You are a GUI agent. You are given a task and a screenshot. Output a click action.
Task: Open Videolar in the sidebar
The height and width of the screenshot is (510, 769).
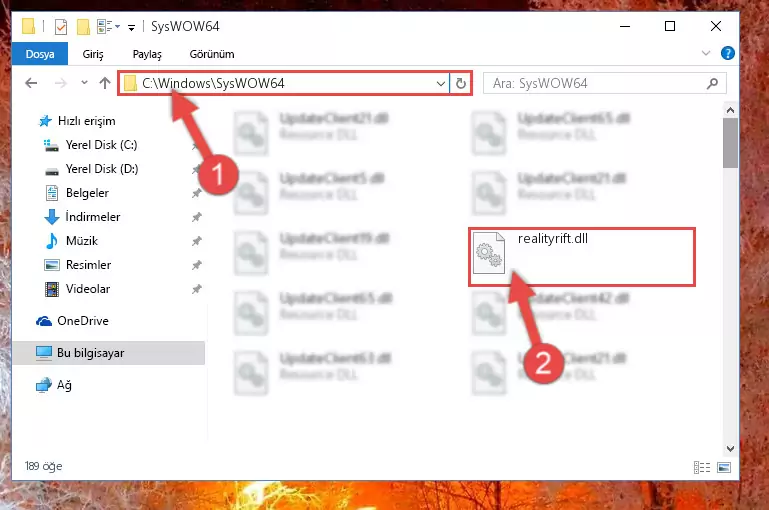pos(88,289)
